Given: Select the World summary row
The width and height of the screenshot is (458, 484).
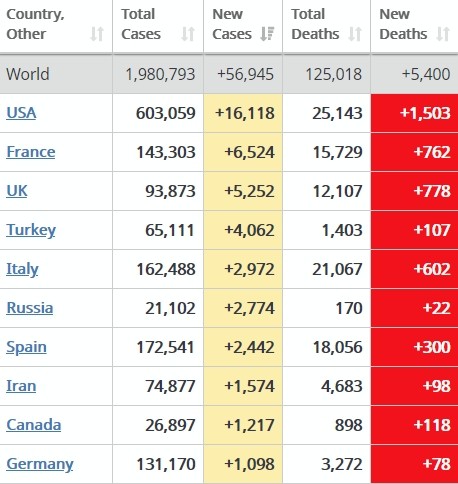Looking at the screenshot, I should 229,74.
